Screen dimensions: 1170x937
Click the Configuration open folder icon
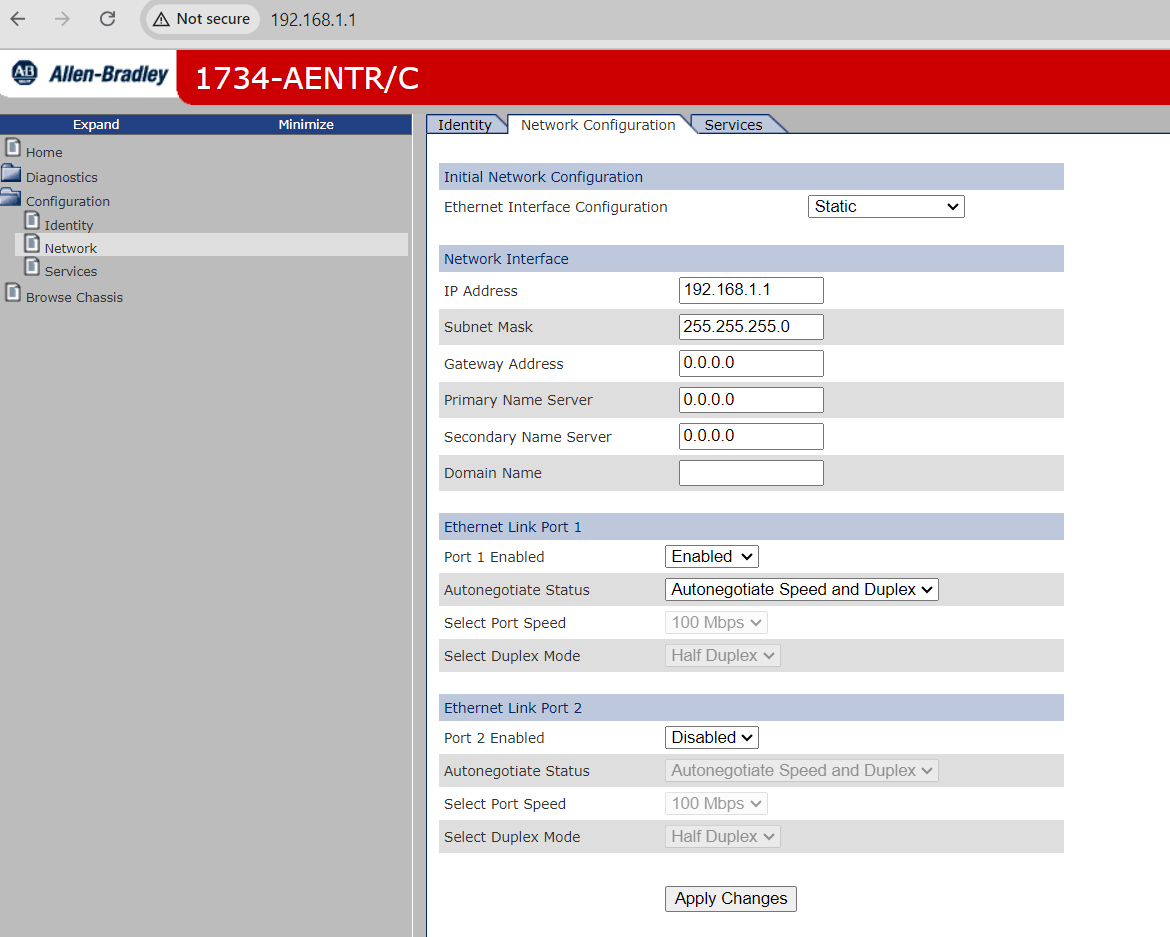tap(11, 196)
